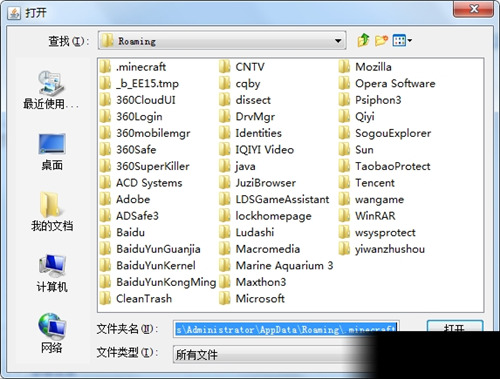Select the SogouExplorer folder
500x379 pixels.
pyautogui.click(x=385, y=133)
